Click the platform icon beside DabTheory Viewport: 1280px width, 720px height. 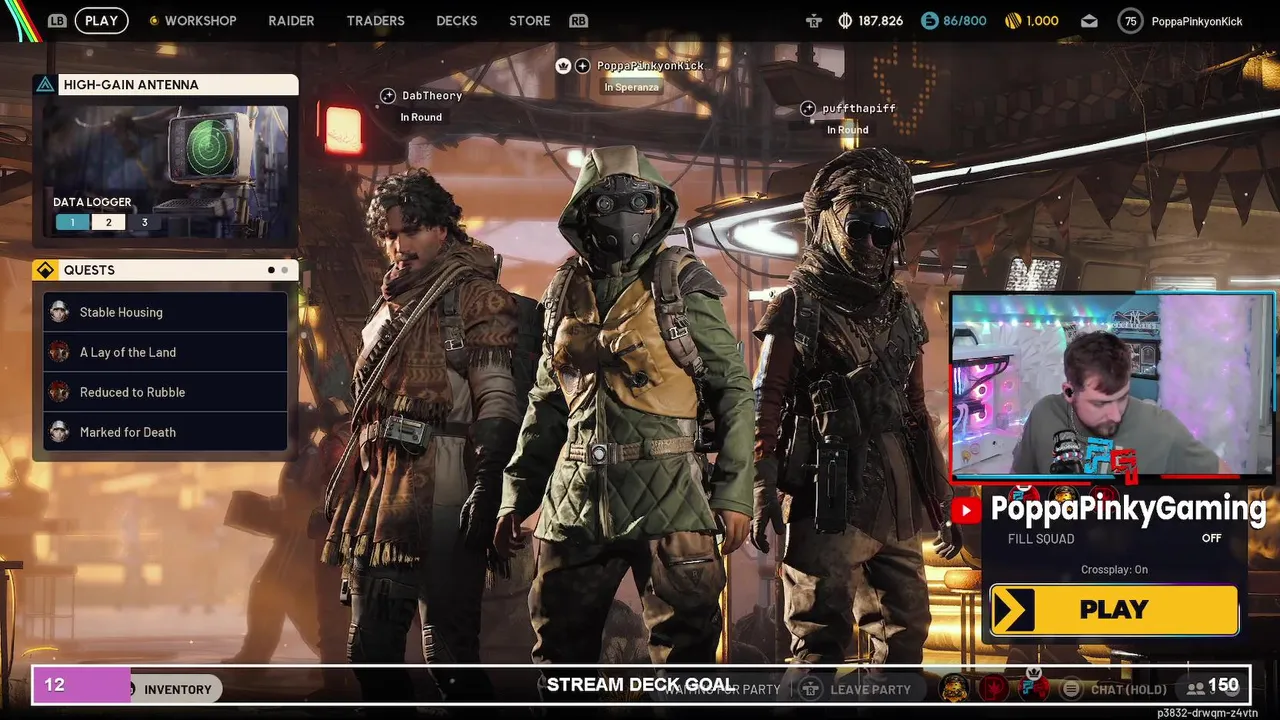click(388, 96)
